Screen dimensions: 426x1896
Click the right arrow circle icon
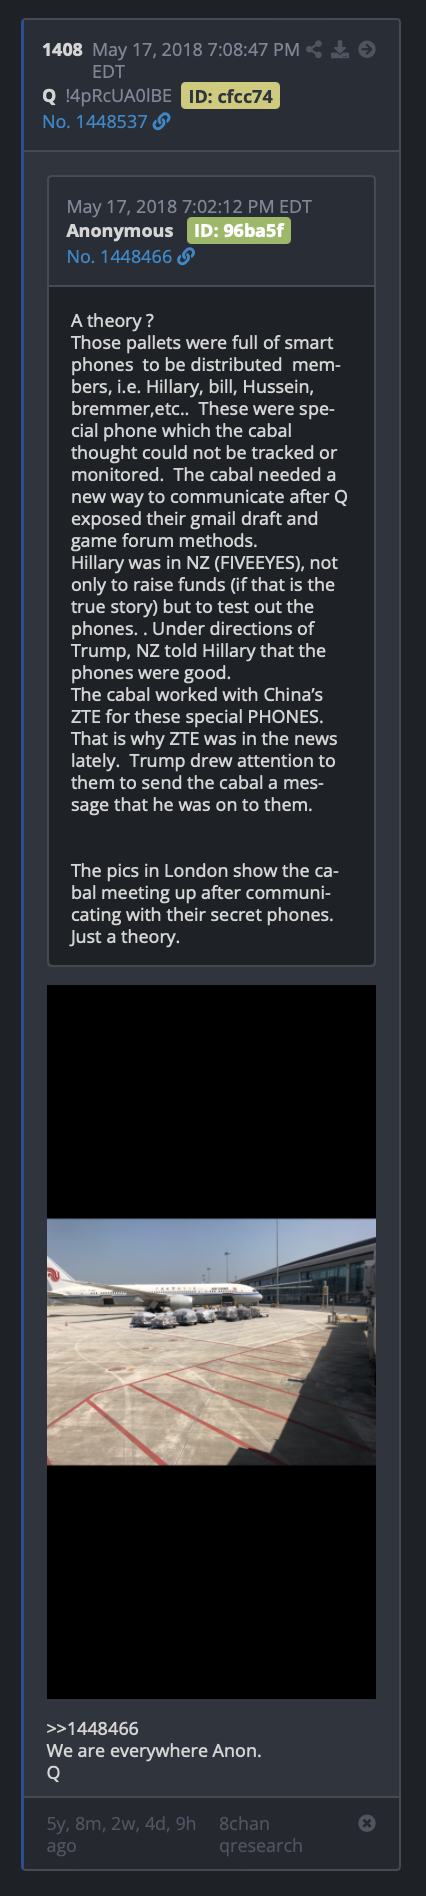(367, 49)
